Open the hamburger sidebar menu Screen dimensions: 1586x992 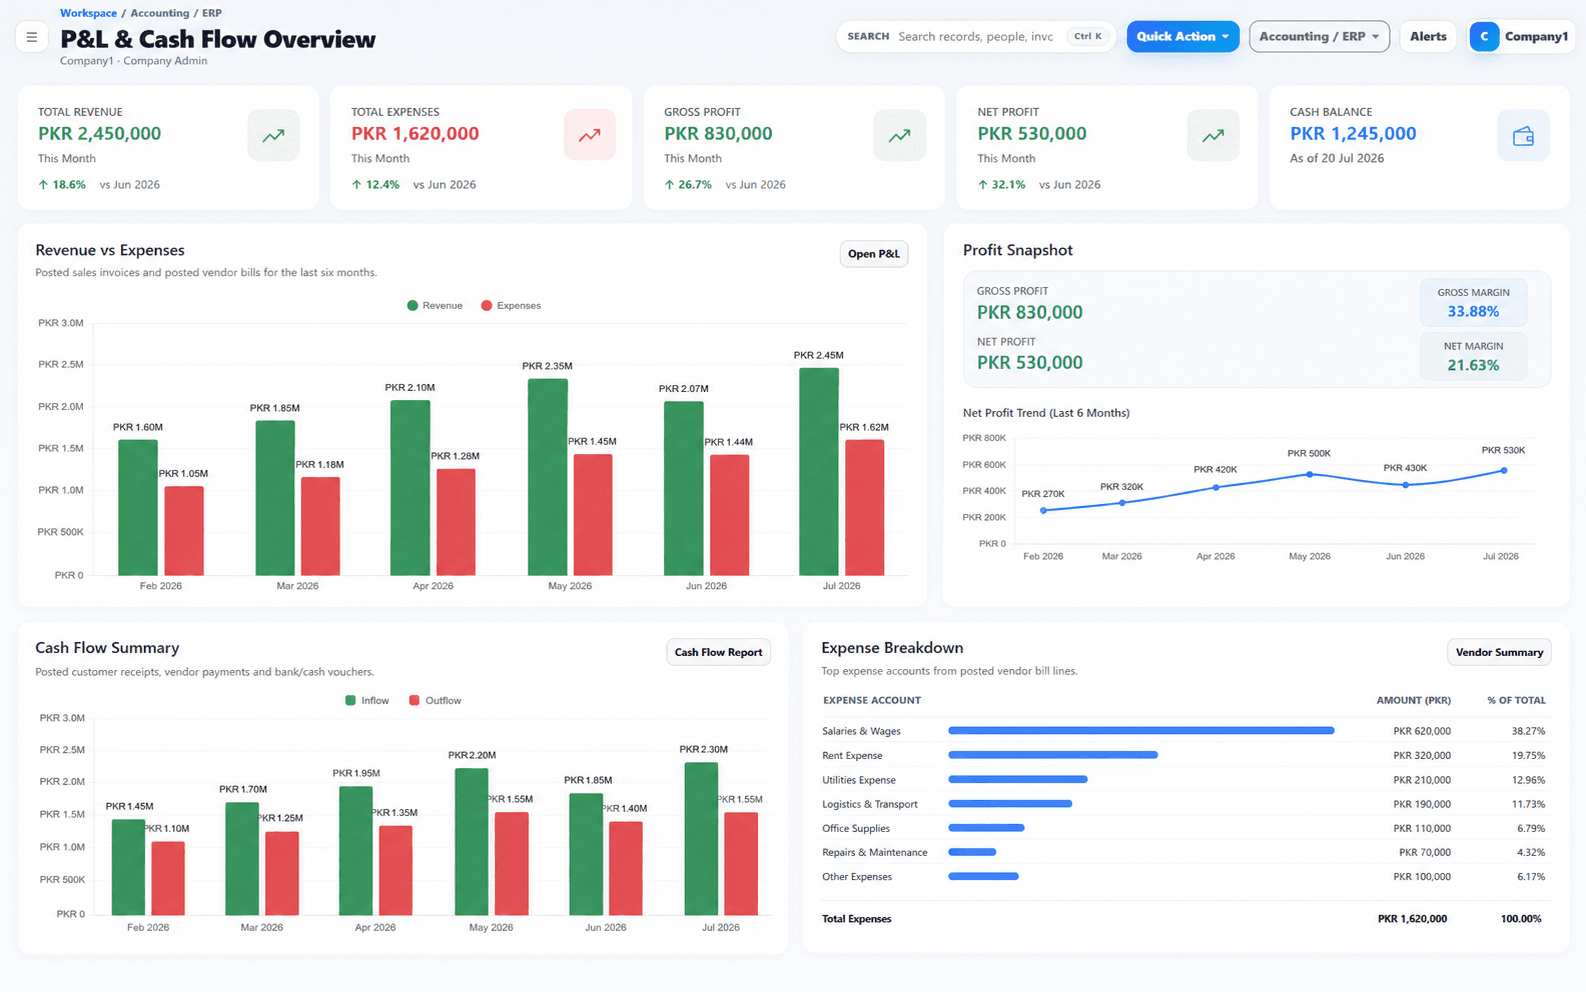tap(32, 37)
